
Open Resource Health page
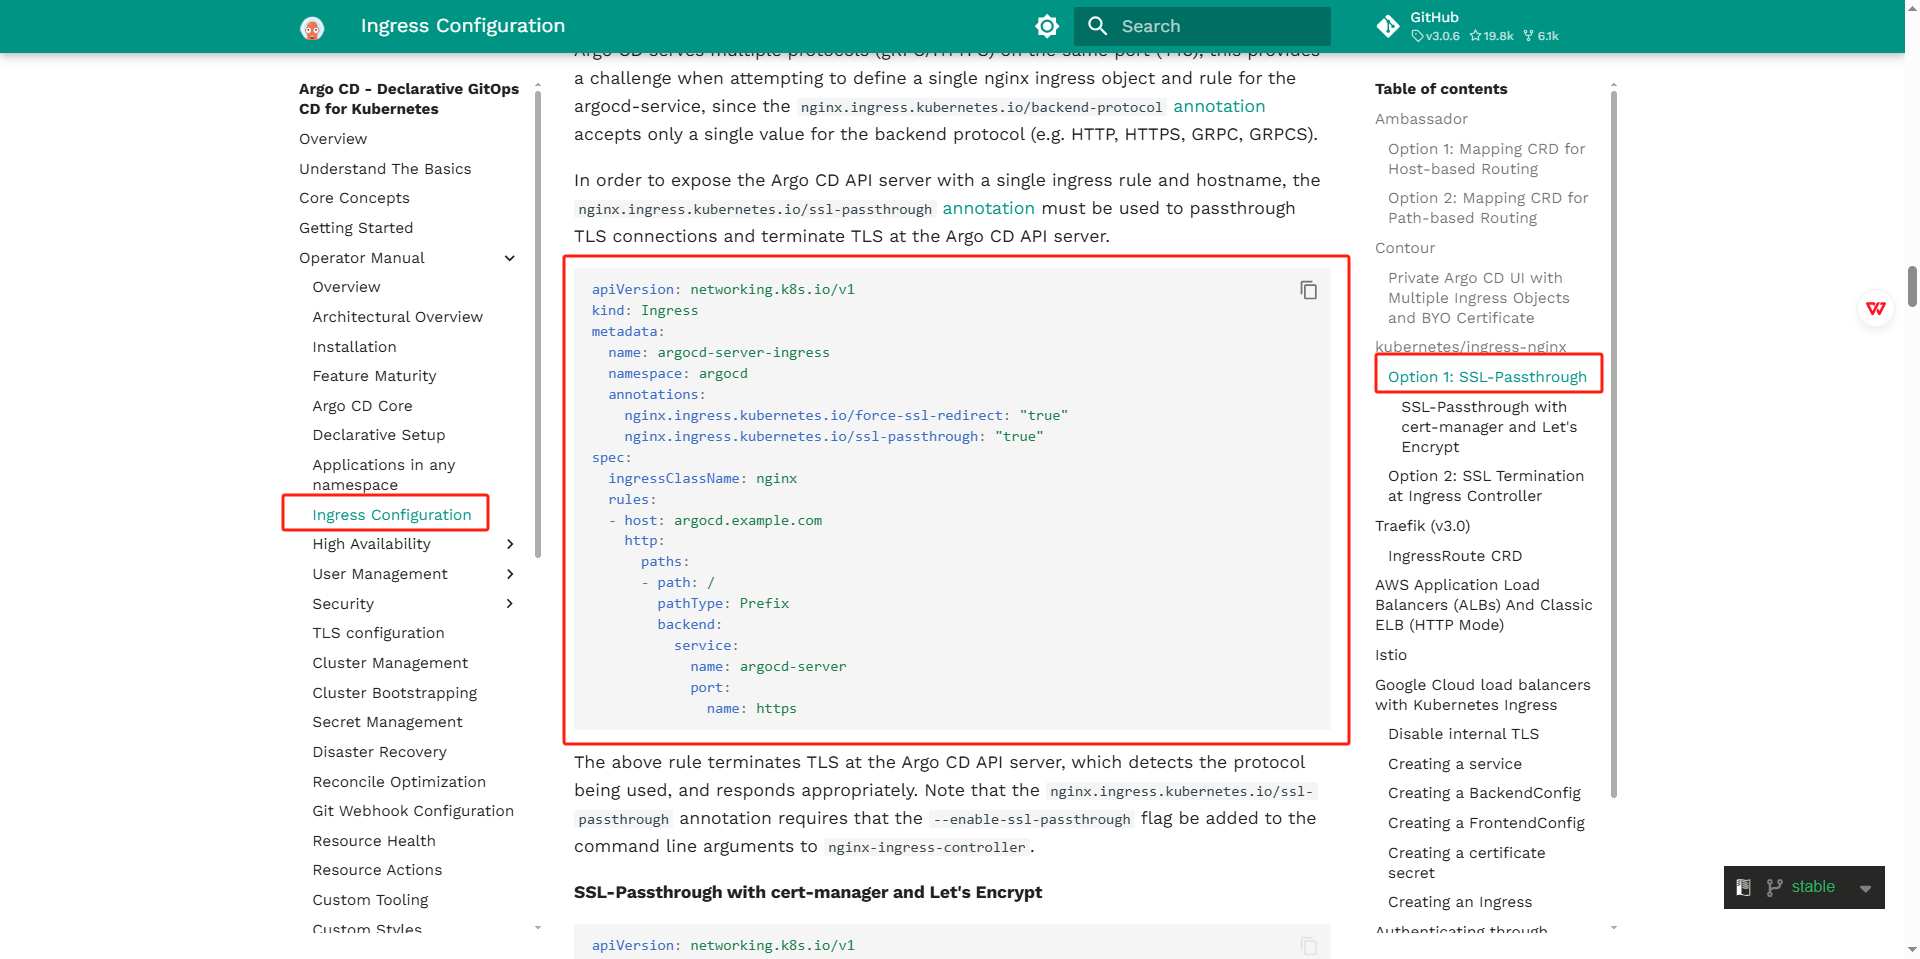pyautogui.click(x=374, y=841)
